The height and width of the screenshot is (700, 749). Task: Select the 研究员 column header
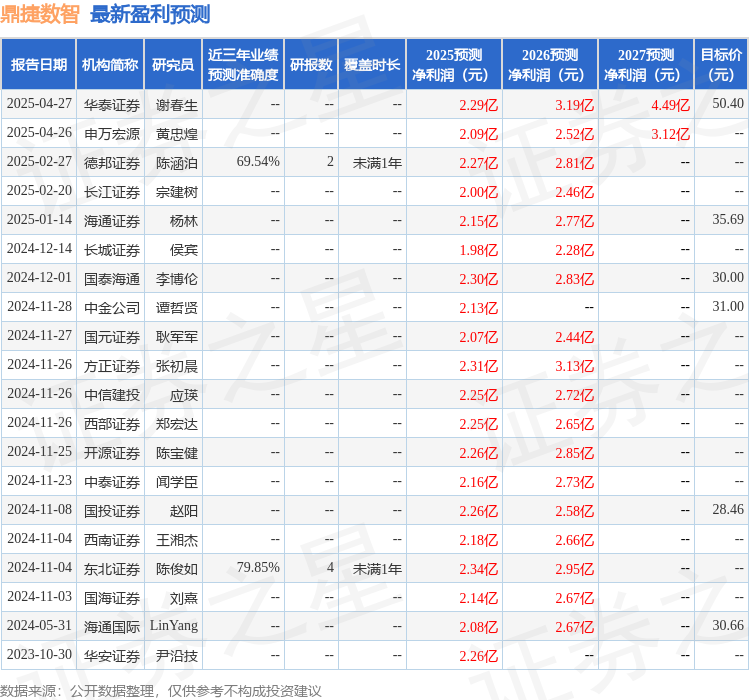[173, 65]
